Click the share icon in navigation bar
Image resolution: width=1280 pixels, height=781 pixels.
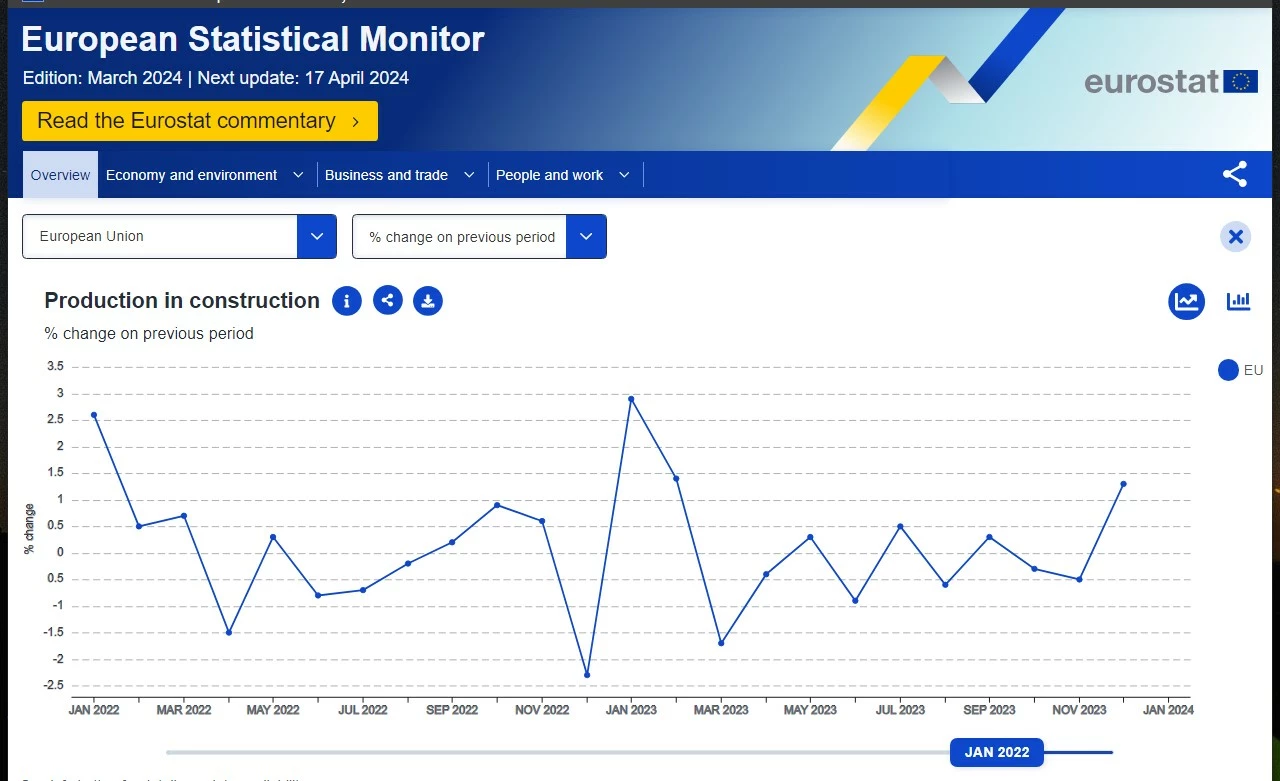click(1235, 174)
